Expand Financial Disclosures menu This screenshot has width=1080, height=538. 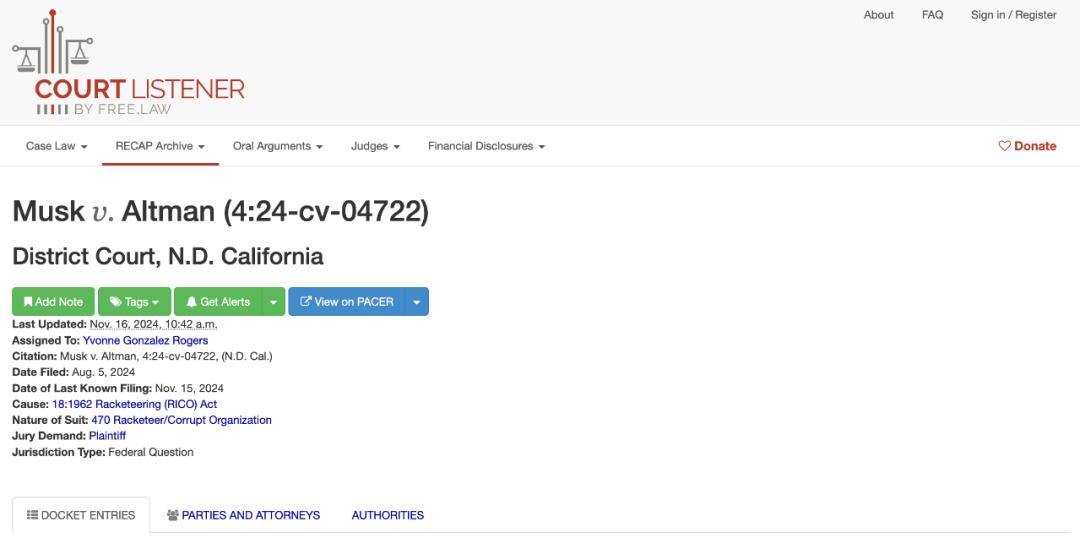[x=486, y=146]
